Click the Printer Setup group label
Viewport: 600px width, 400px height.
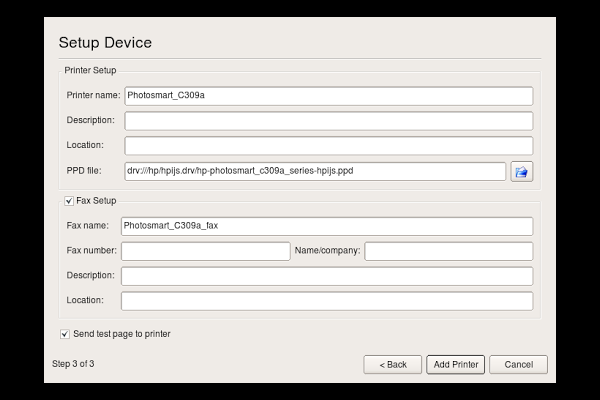[90, 70]
